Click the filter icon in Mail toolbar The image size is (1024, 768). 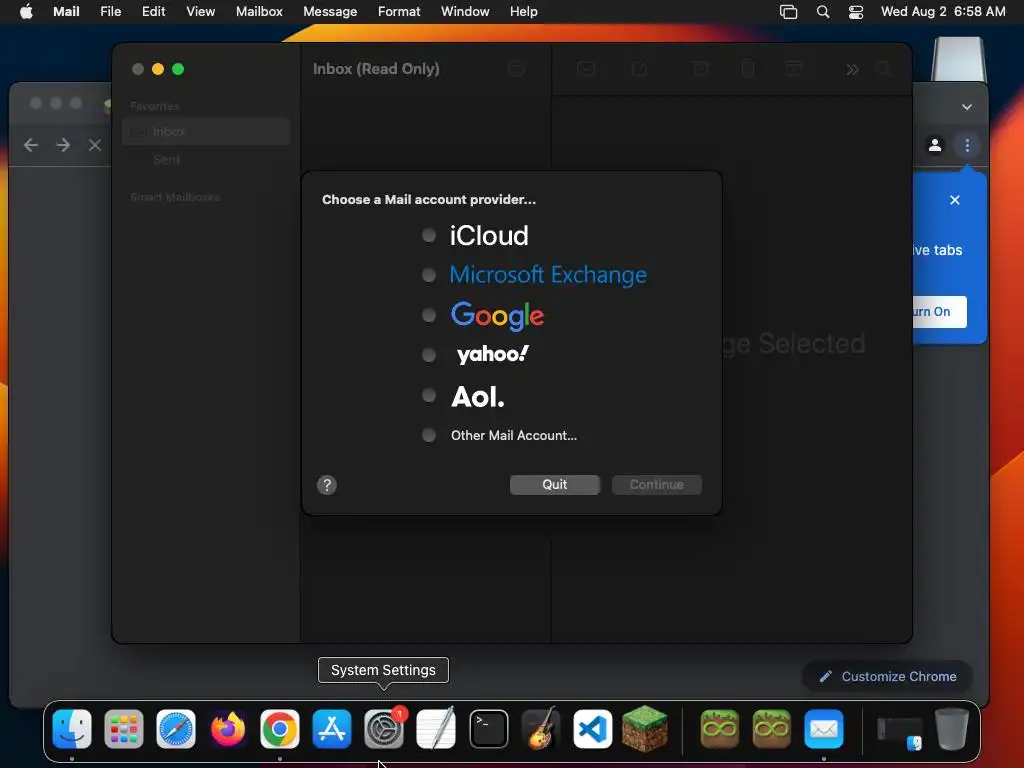[x=517, y=69]
